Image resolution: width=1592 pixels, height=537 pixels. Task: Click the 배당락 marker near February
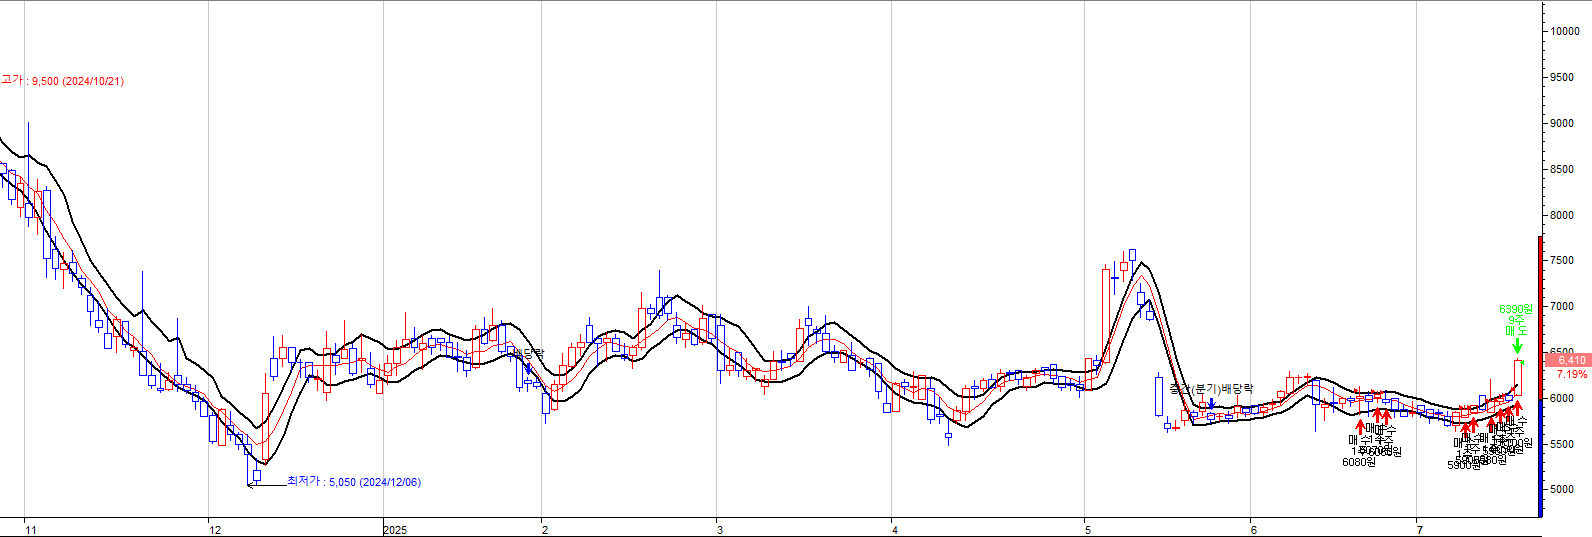[x=528, y=354]
